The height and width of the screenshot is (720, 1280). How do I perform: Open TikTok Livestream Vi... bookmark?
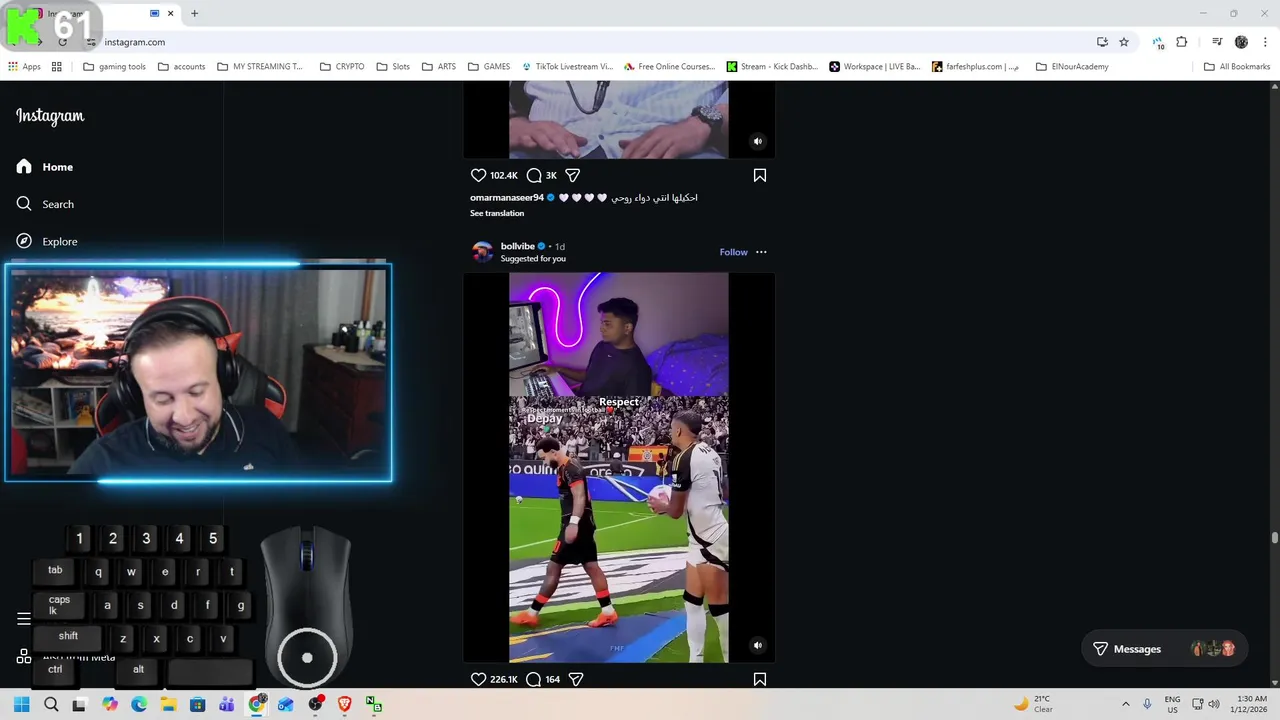(x=568, y=67)
